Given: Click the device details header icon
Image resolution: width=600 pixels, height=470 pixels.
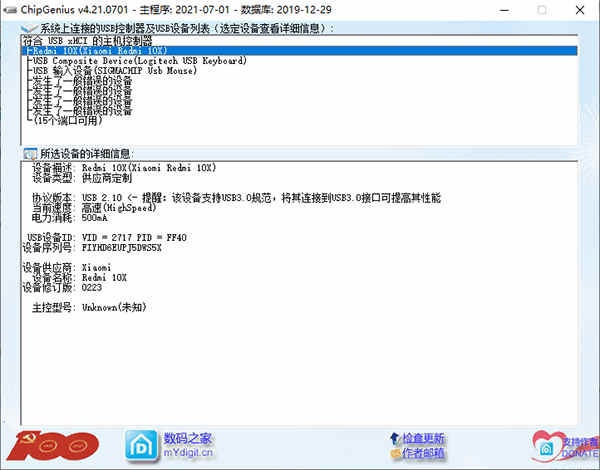Looking at the screenshot, I should [30, 154].
